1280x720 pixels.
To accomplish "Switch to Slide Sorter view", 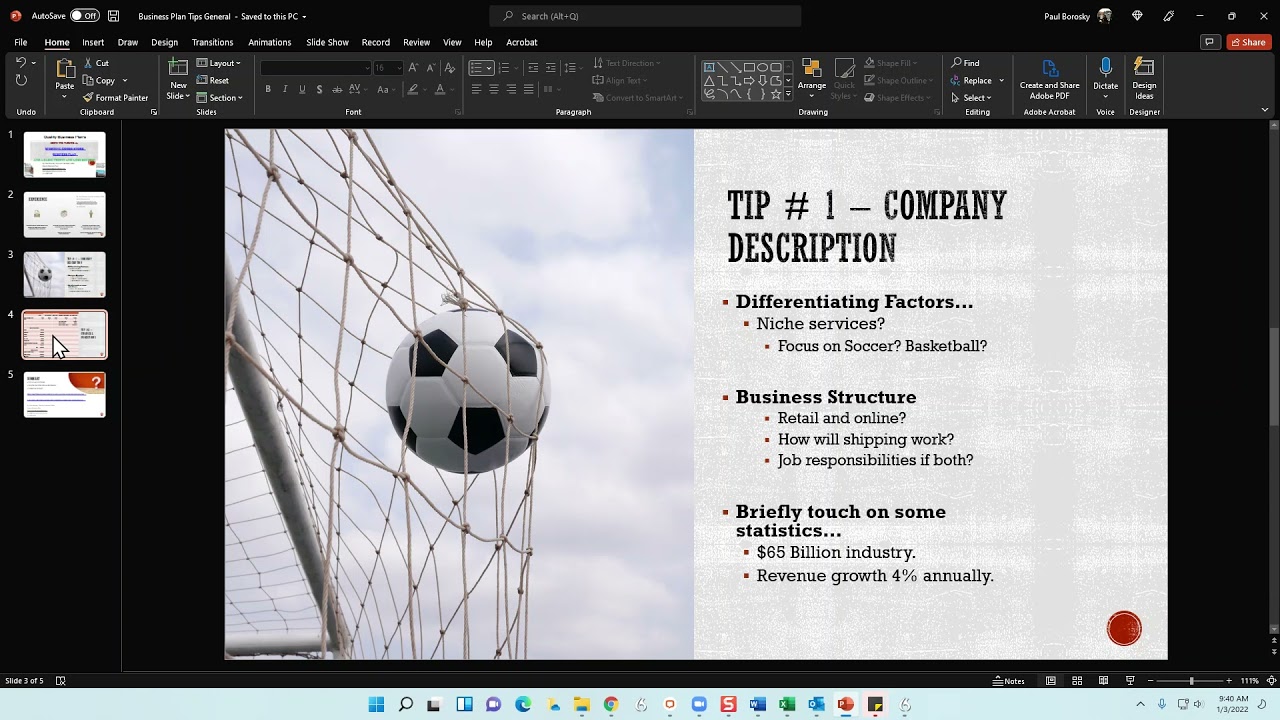I will 1077,681.
